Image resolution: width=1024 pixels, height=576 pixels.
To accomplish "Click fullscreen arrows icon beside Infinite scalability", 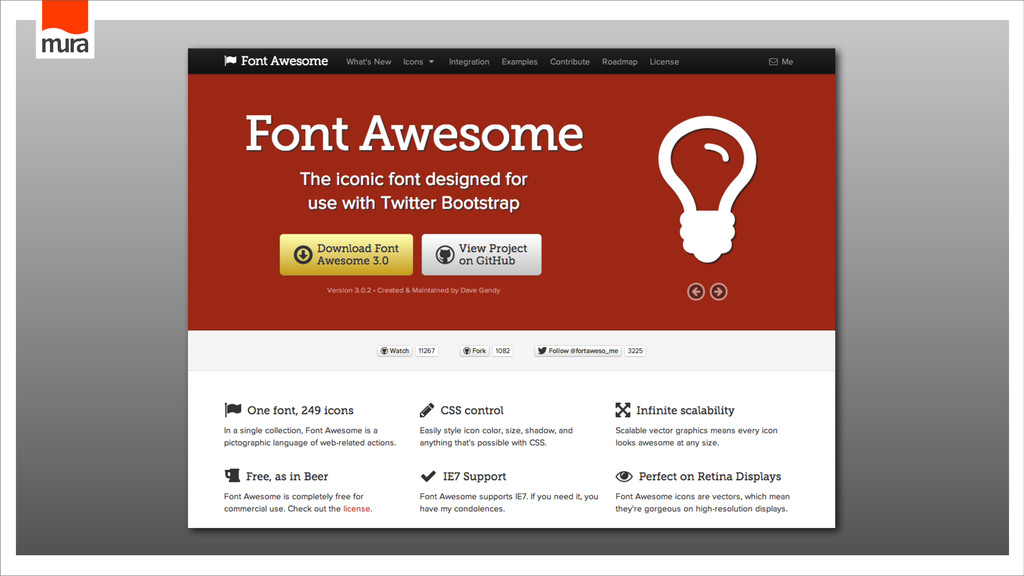I will click(x=622, y=409).
